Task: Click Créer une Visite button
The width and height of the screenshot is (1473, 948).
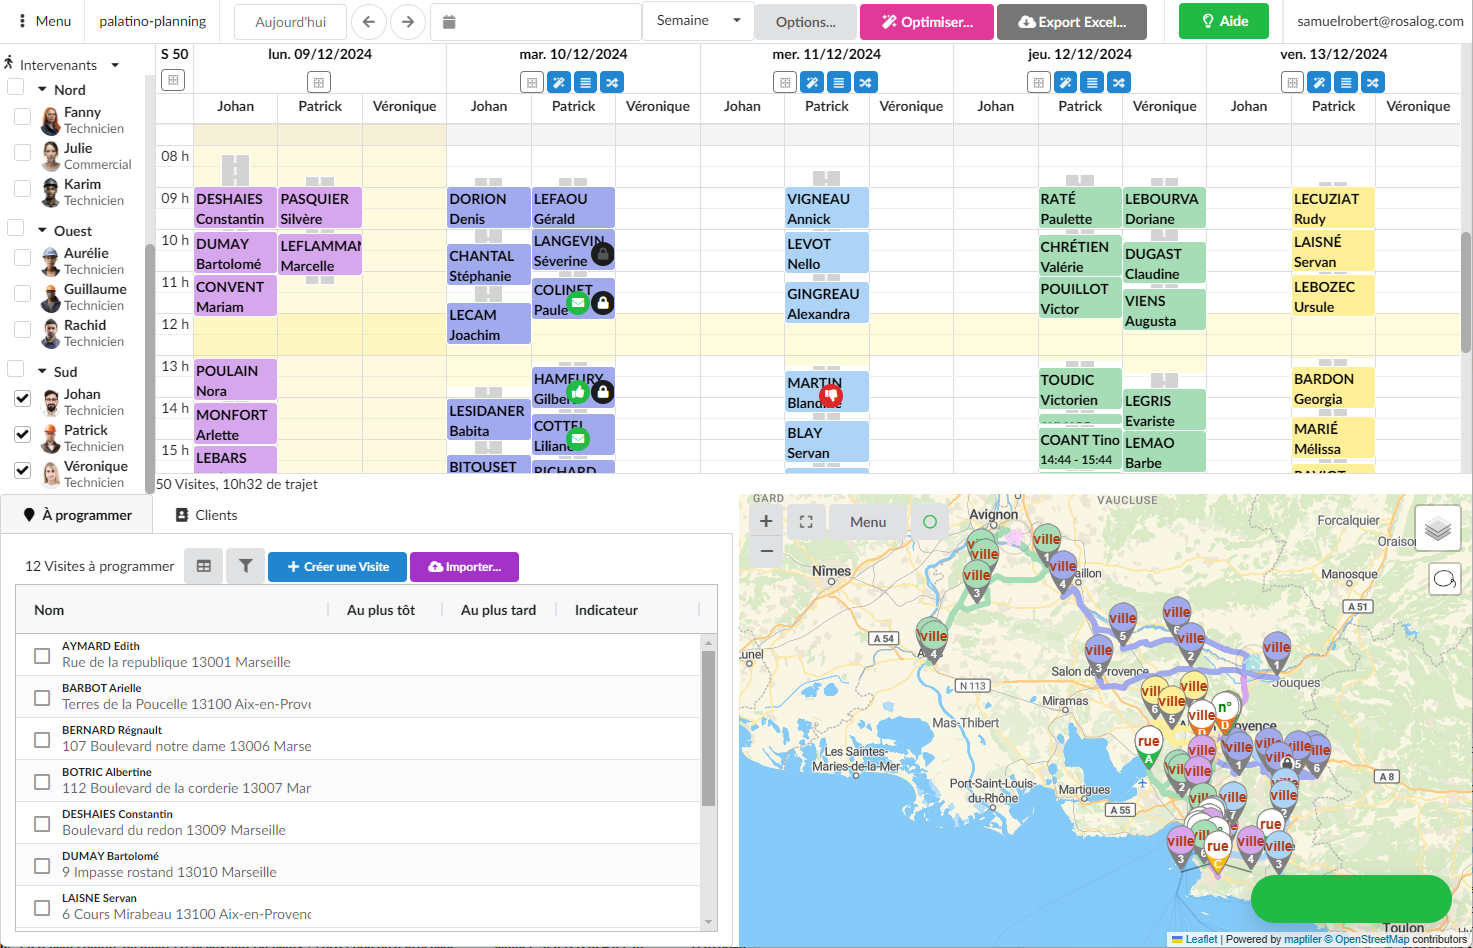Action: (338, 566)
